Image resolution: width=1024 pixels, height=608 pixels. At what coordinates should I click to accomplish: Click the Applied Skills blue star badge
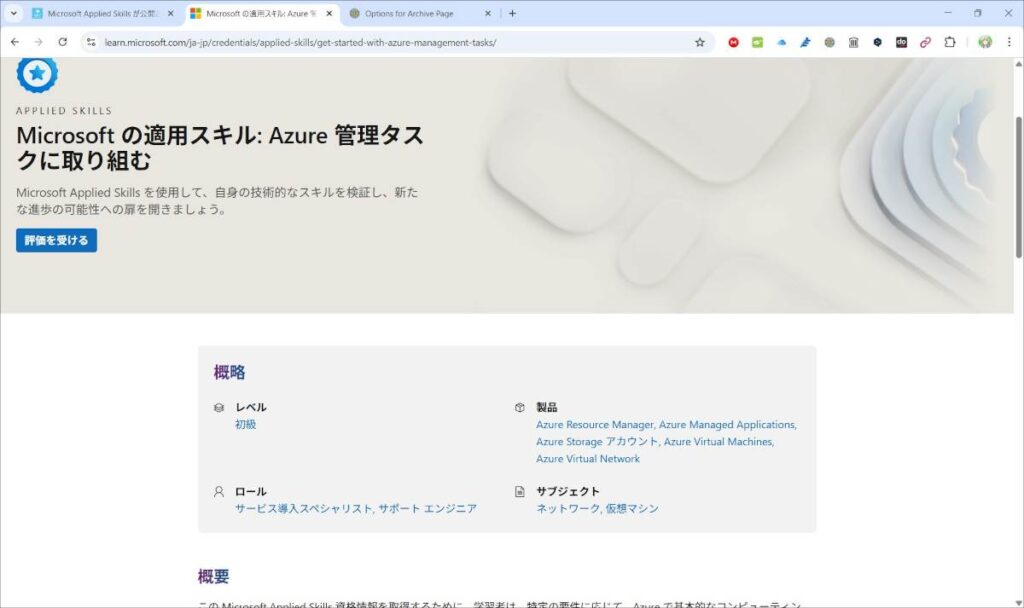click(x=37, y=73)
